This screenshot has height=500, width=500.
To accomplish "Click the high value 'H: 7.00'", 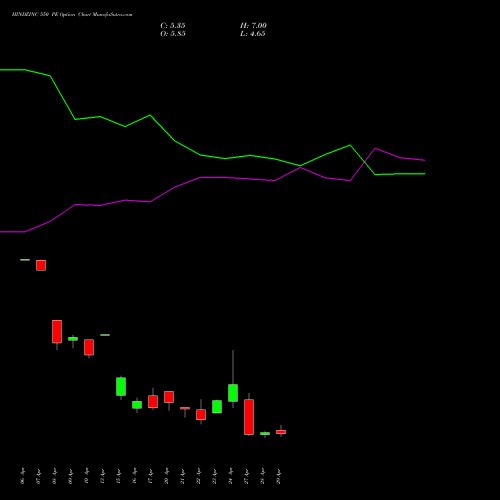I will click(x=253, y=26).
